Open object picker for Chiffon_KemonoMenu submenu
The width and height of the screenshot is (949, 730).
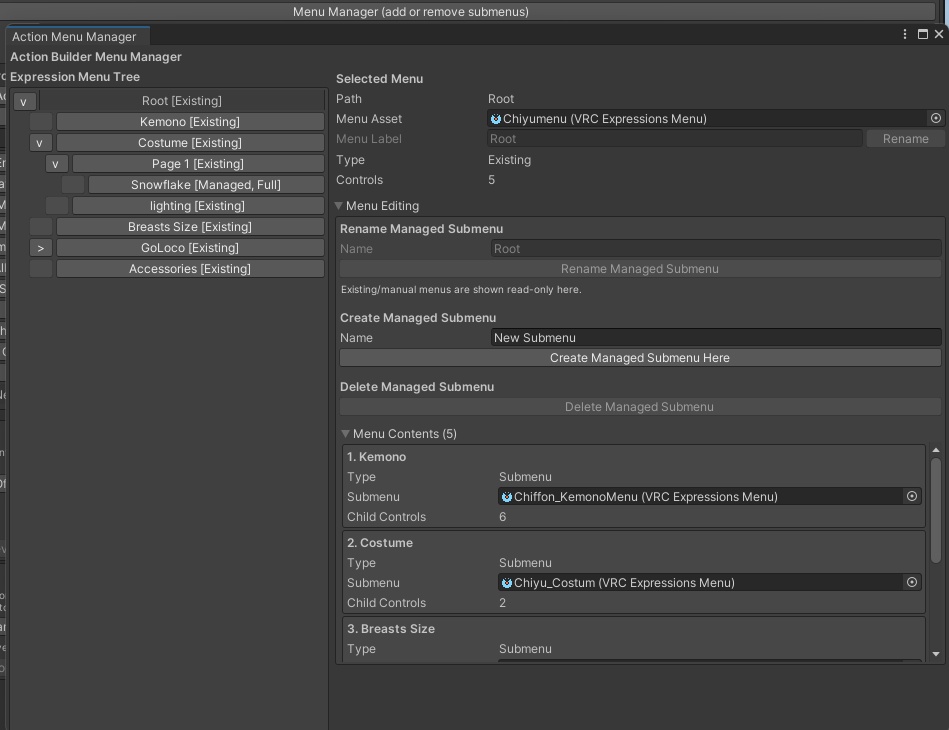point(912,496)
